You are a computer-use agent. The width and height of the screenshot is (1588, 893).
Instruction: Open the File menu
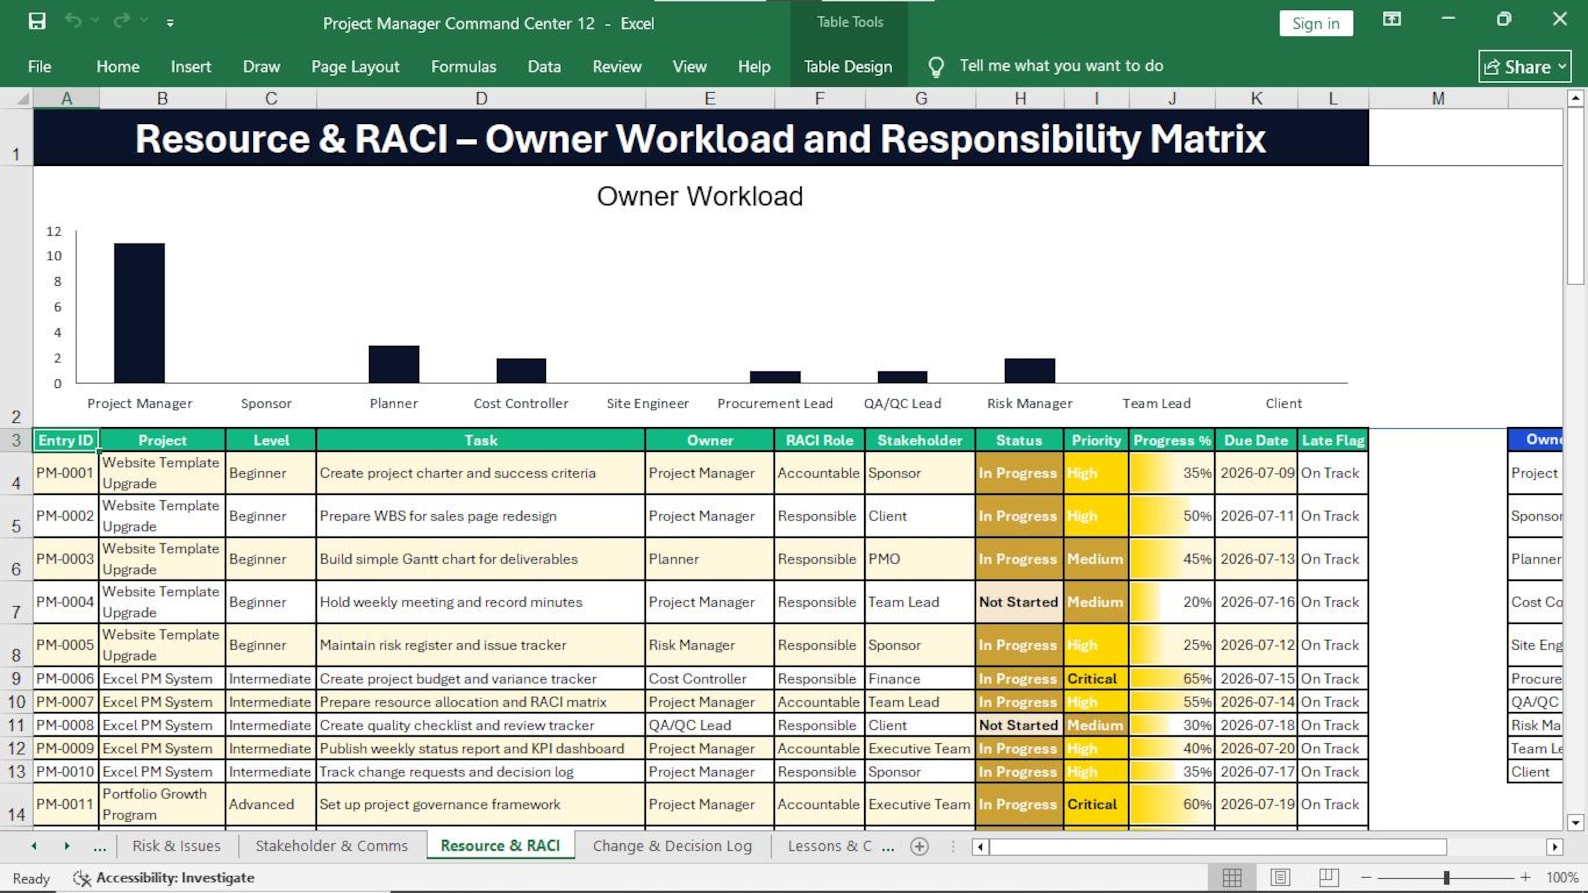tap(40, 66)
